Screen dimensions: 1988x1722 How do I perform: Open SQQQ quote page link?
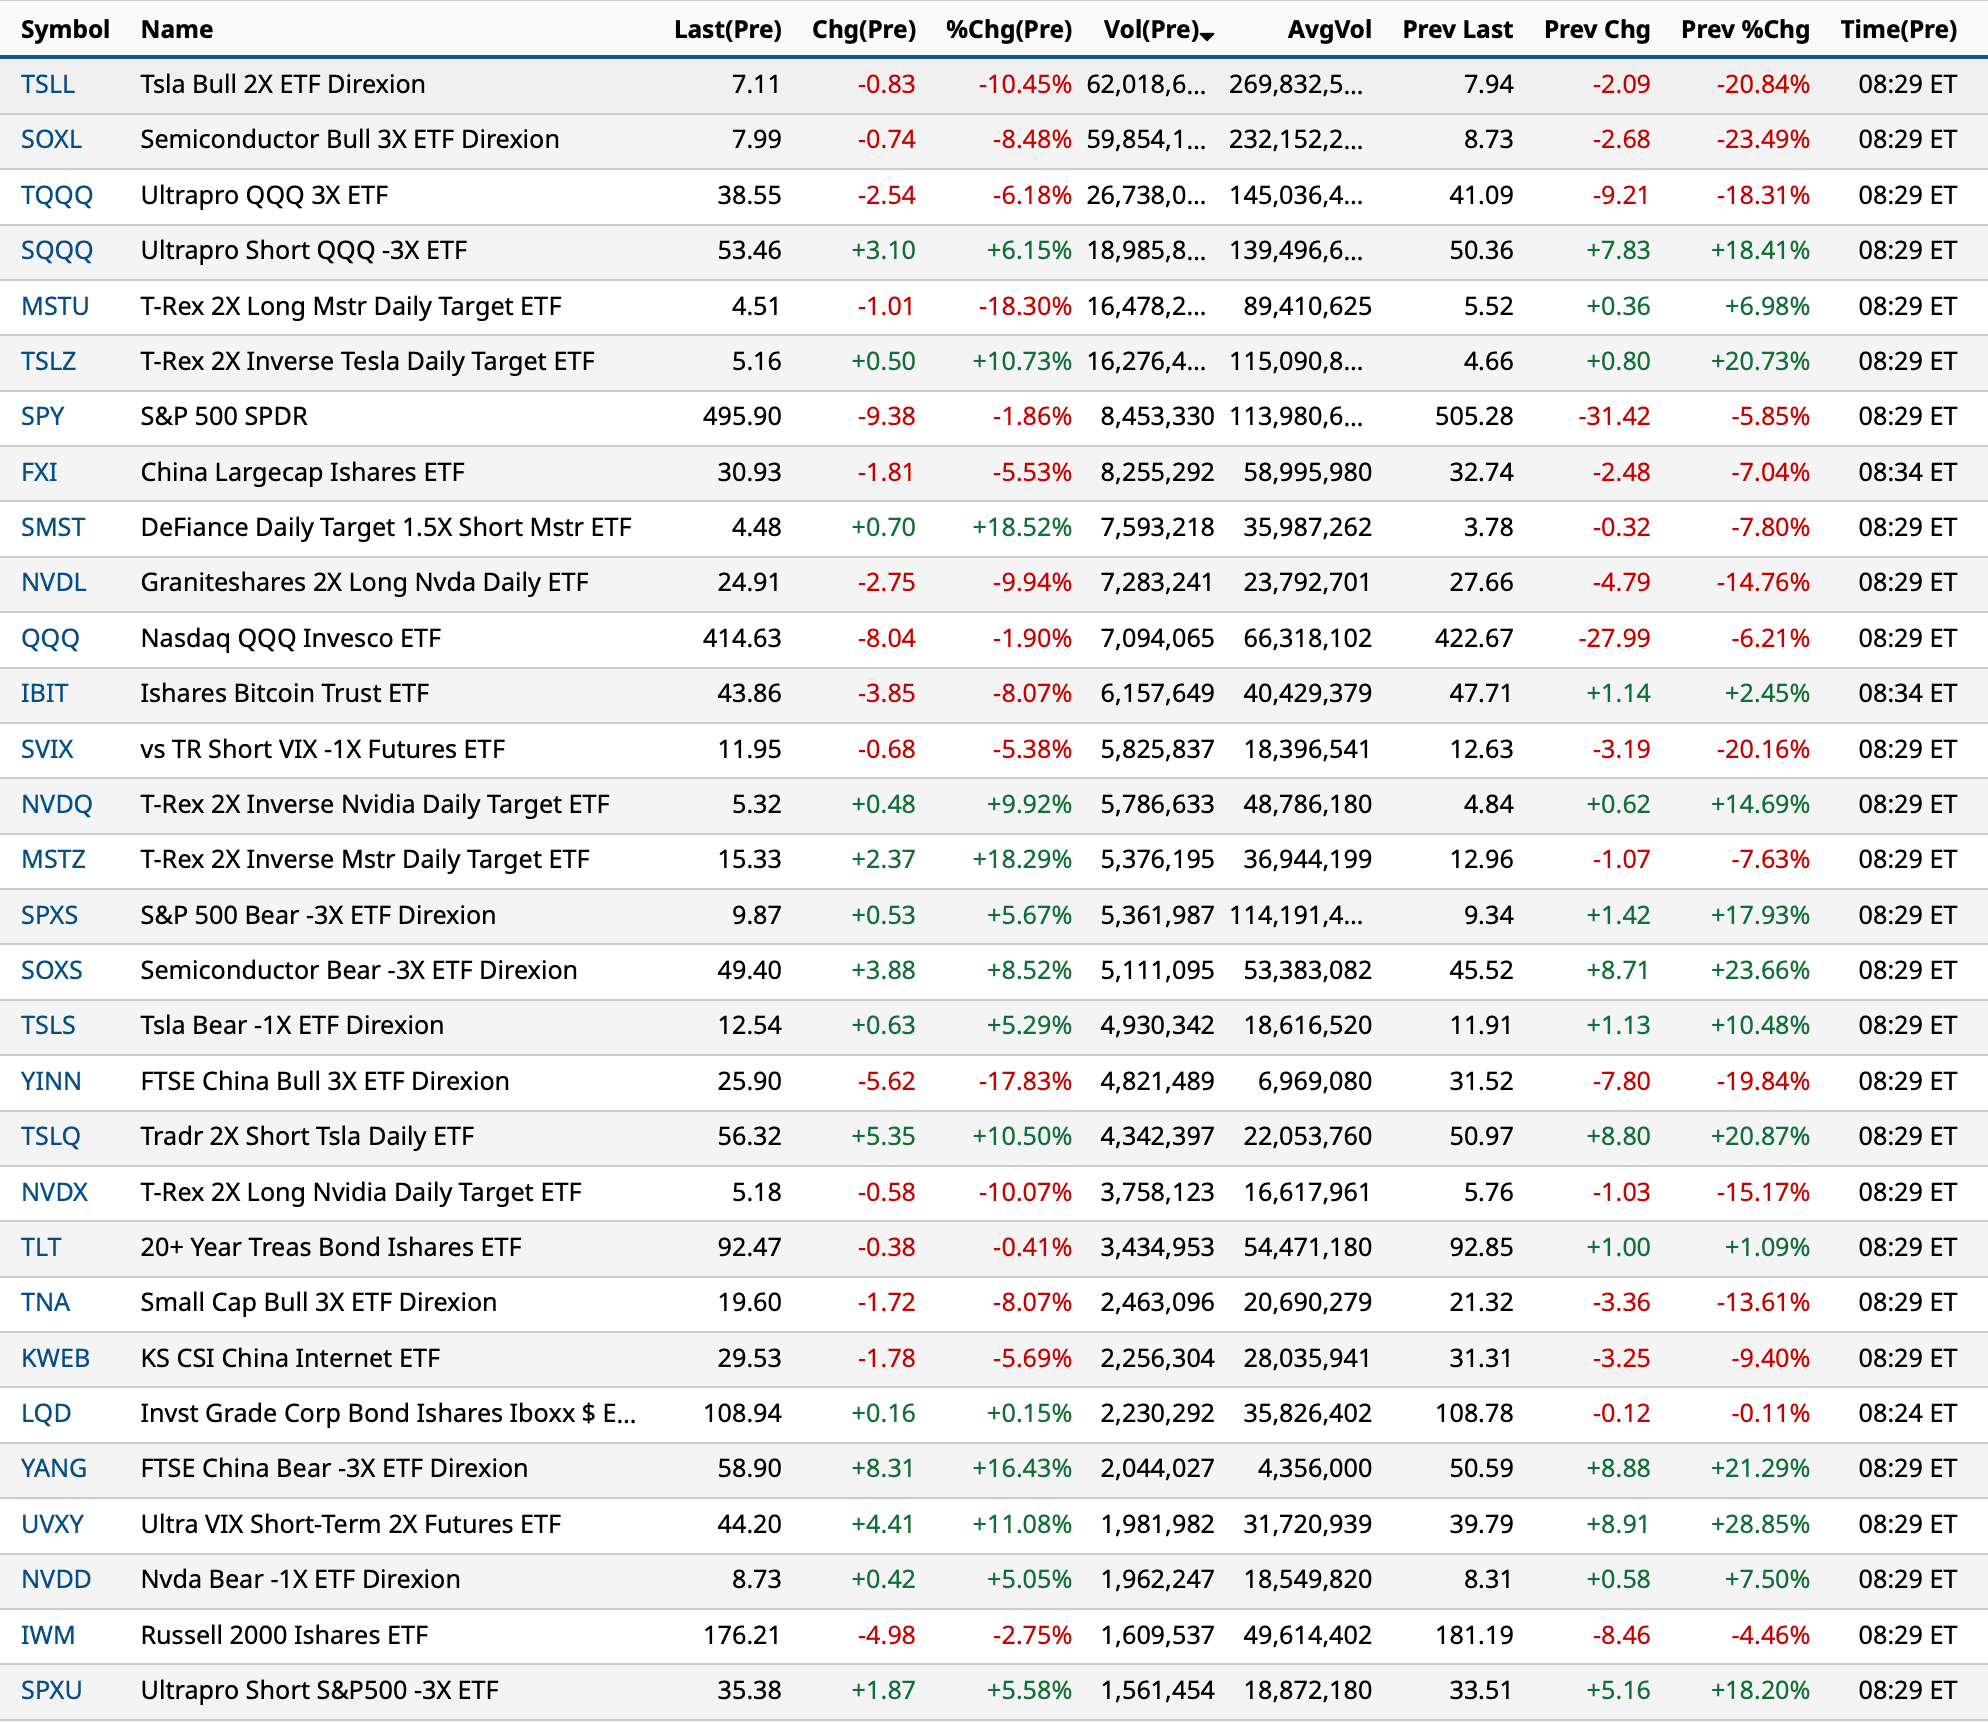pos(57,250)
